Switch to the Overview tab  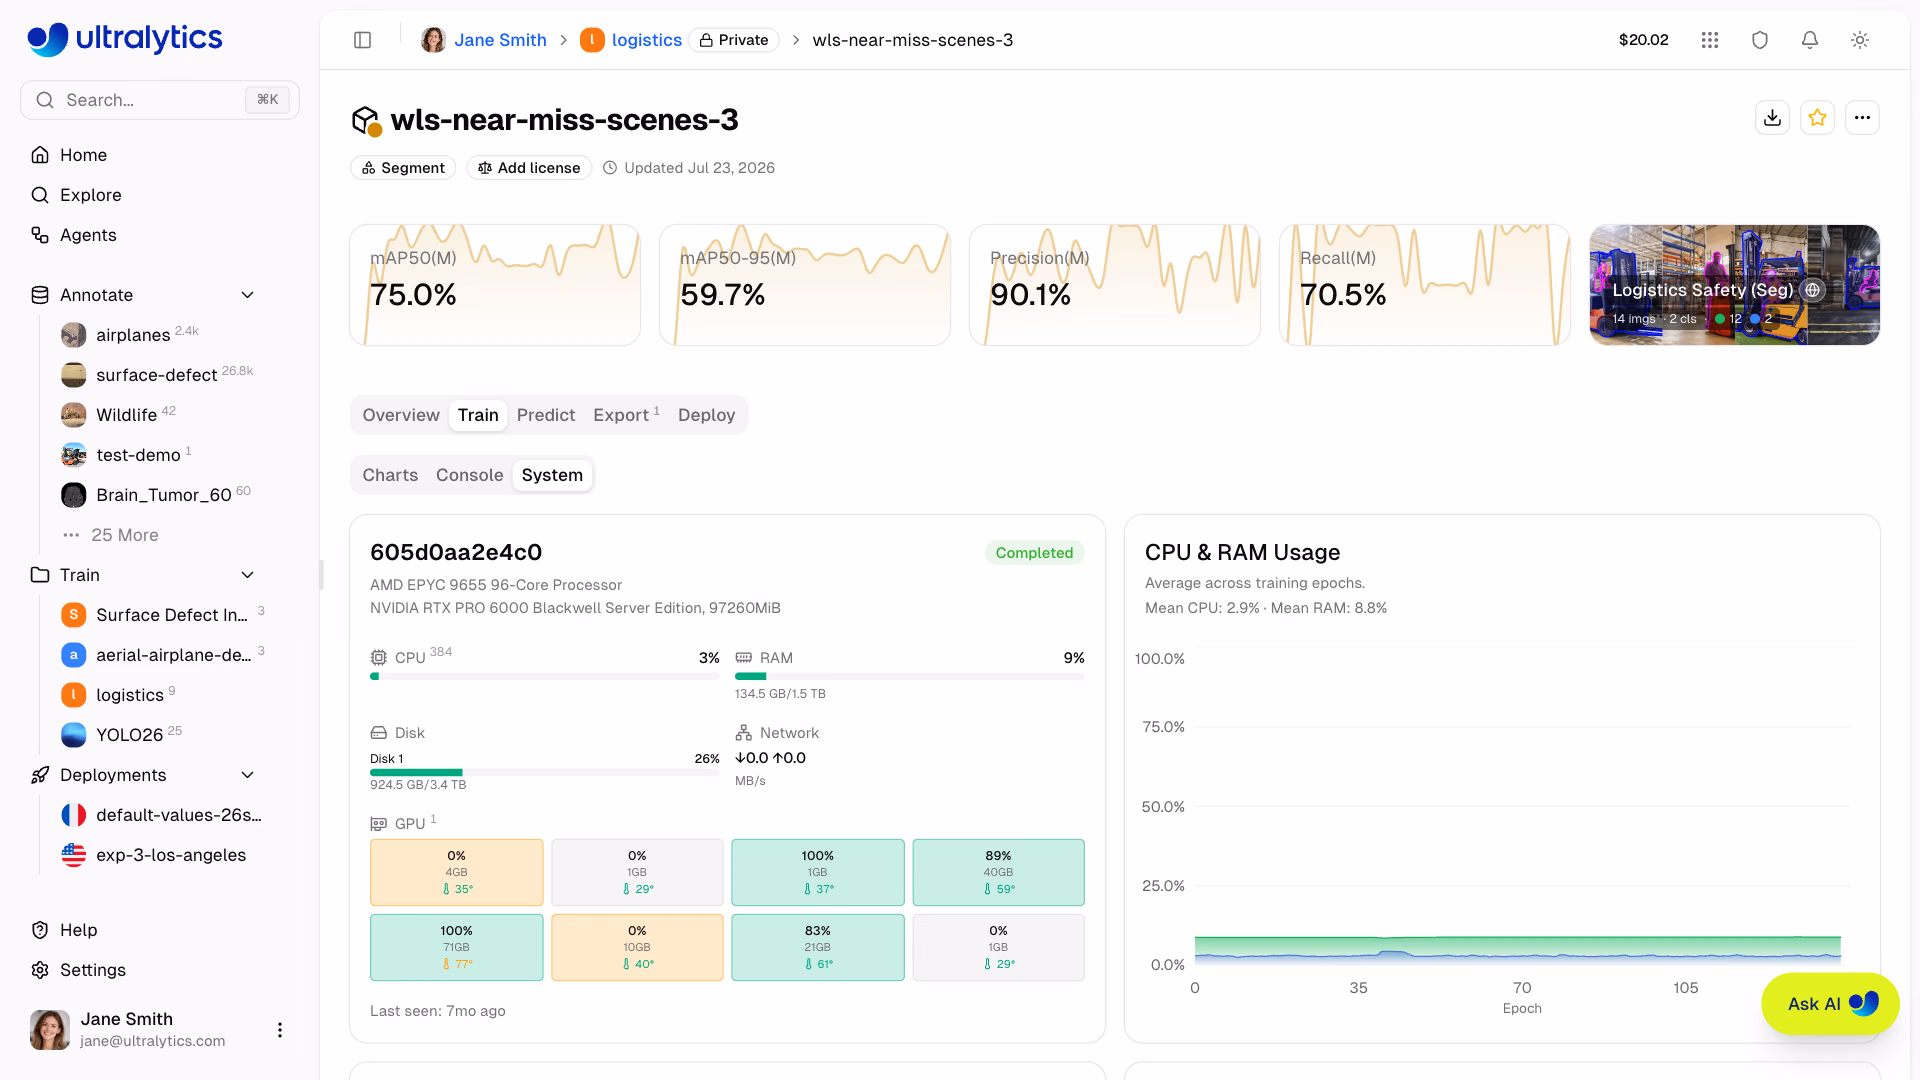coord(401,415)
